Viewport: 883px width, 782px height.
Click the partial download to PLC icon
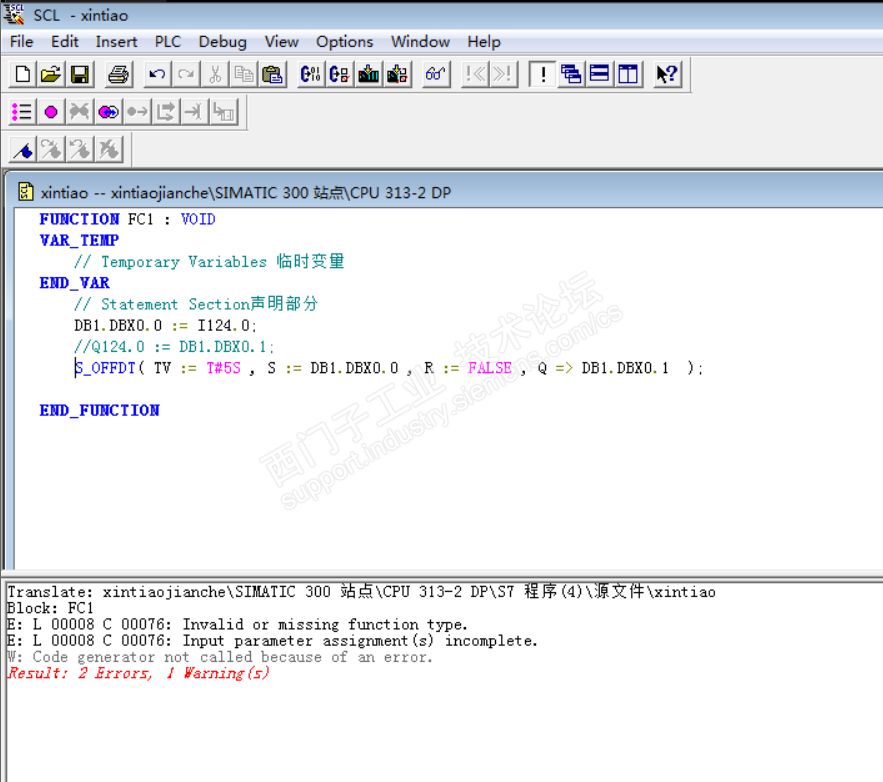397,74
